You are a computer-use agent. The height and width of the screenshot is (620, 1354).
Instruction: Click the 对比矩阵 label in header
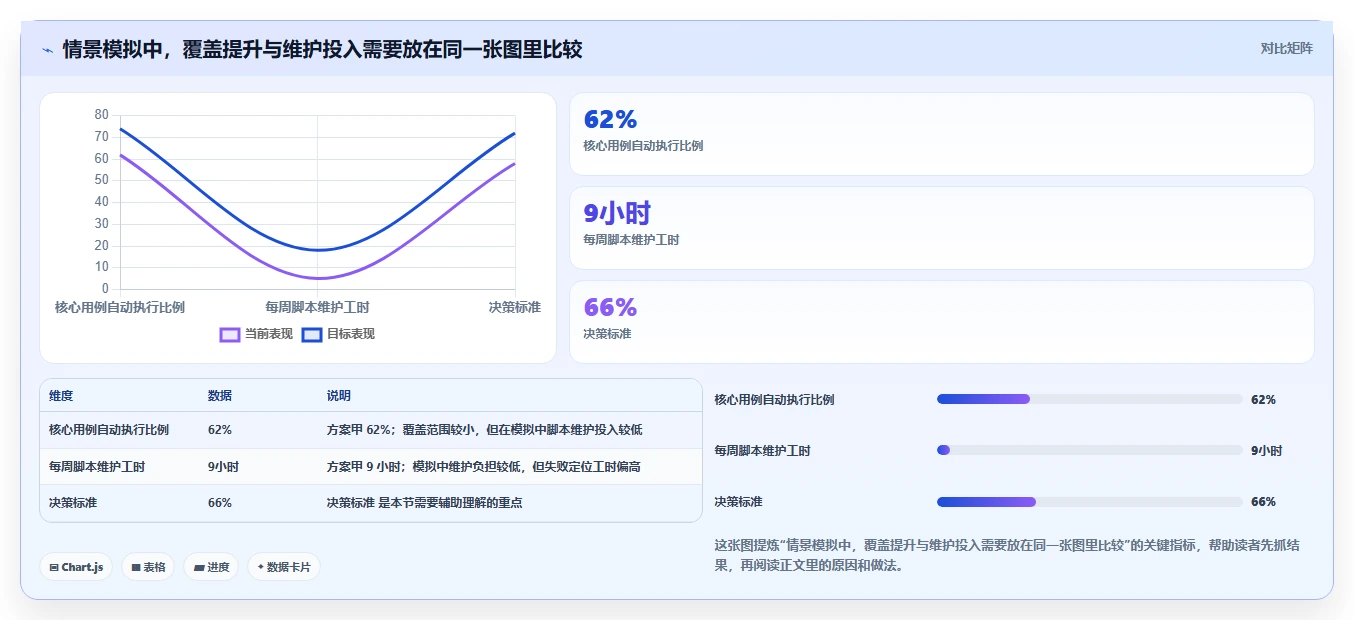click(x=1286, y=48)
